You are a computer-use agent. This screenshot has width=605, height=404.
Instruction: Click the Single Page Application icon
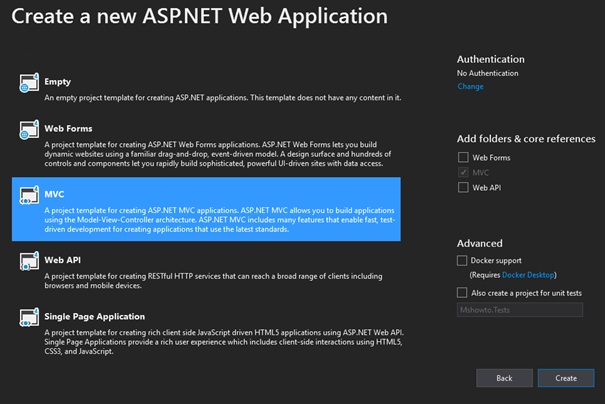click(x=29, y=318)
